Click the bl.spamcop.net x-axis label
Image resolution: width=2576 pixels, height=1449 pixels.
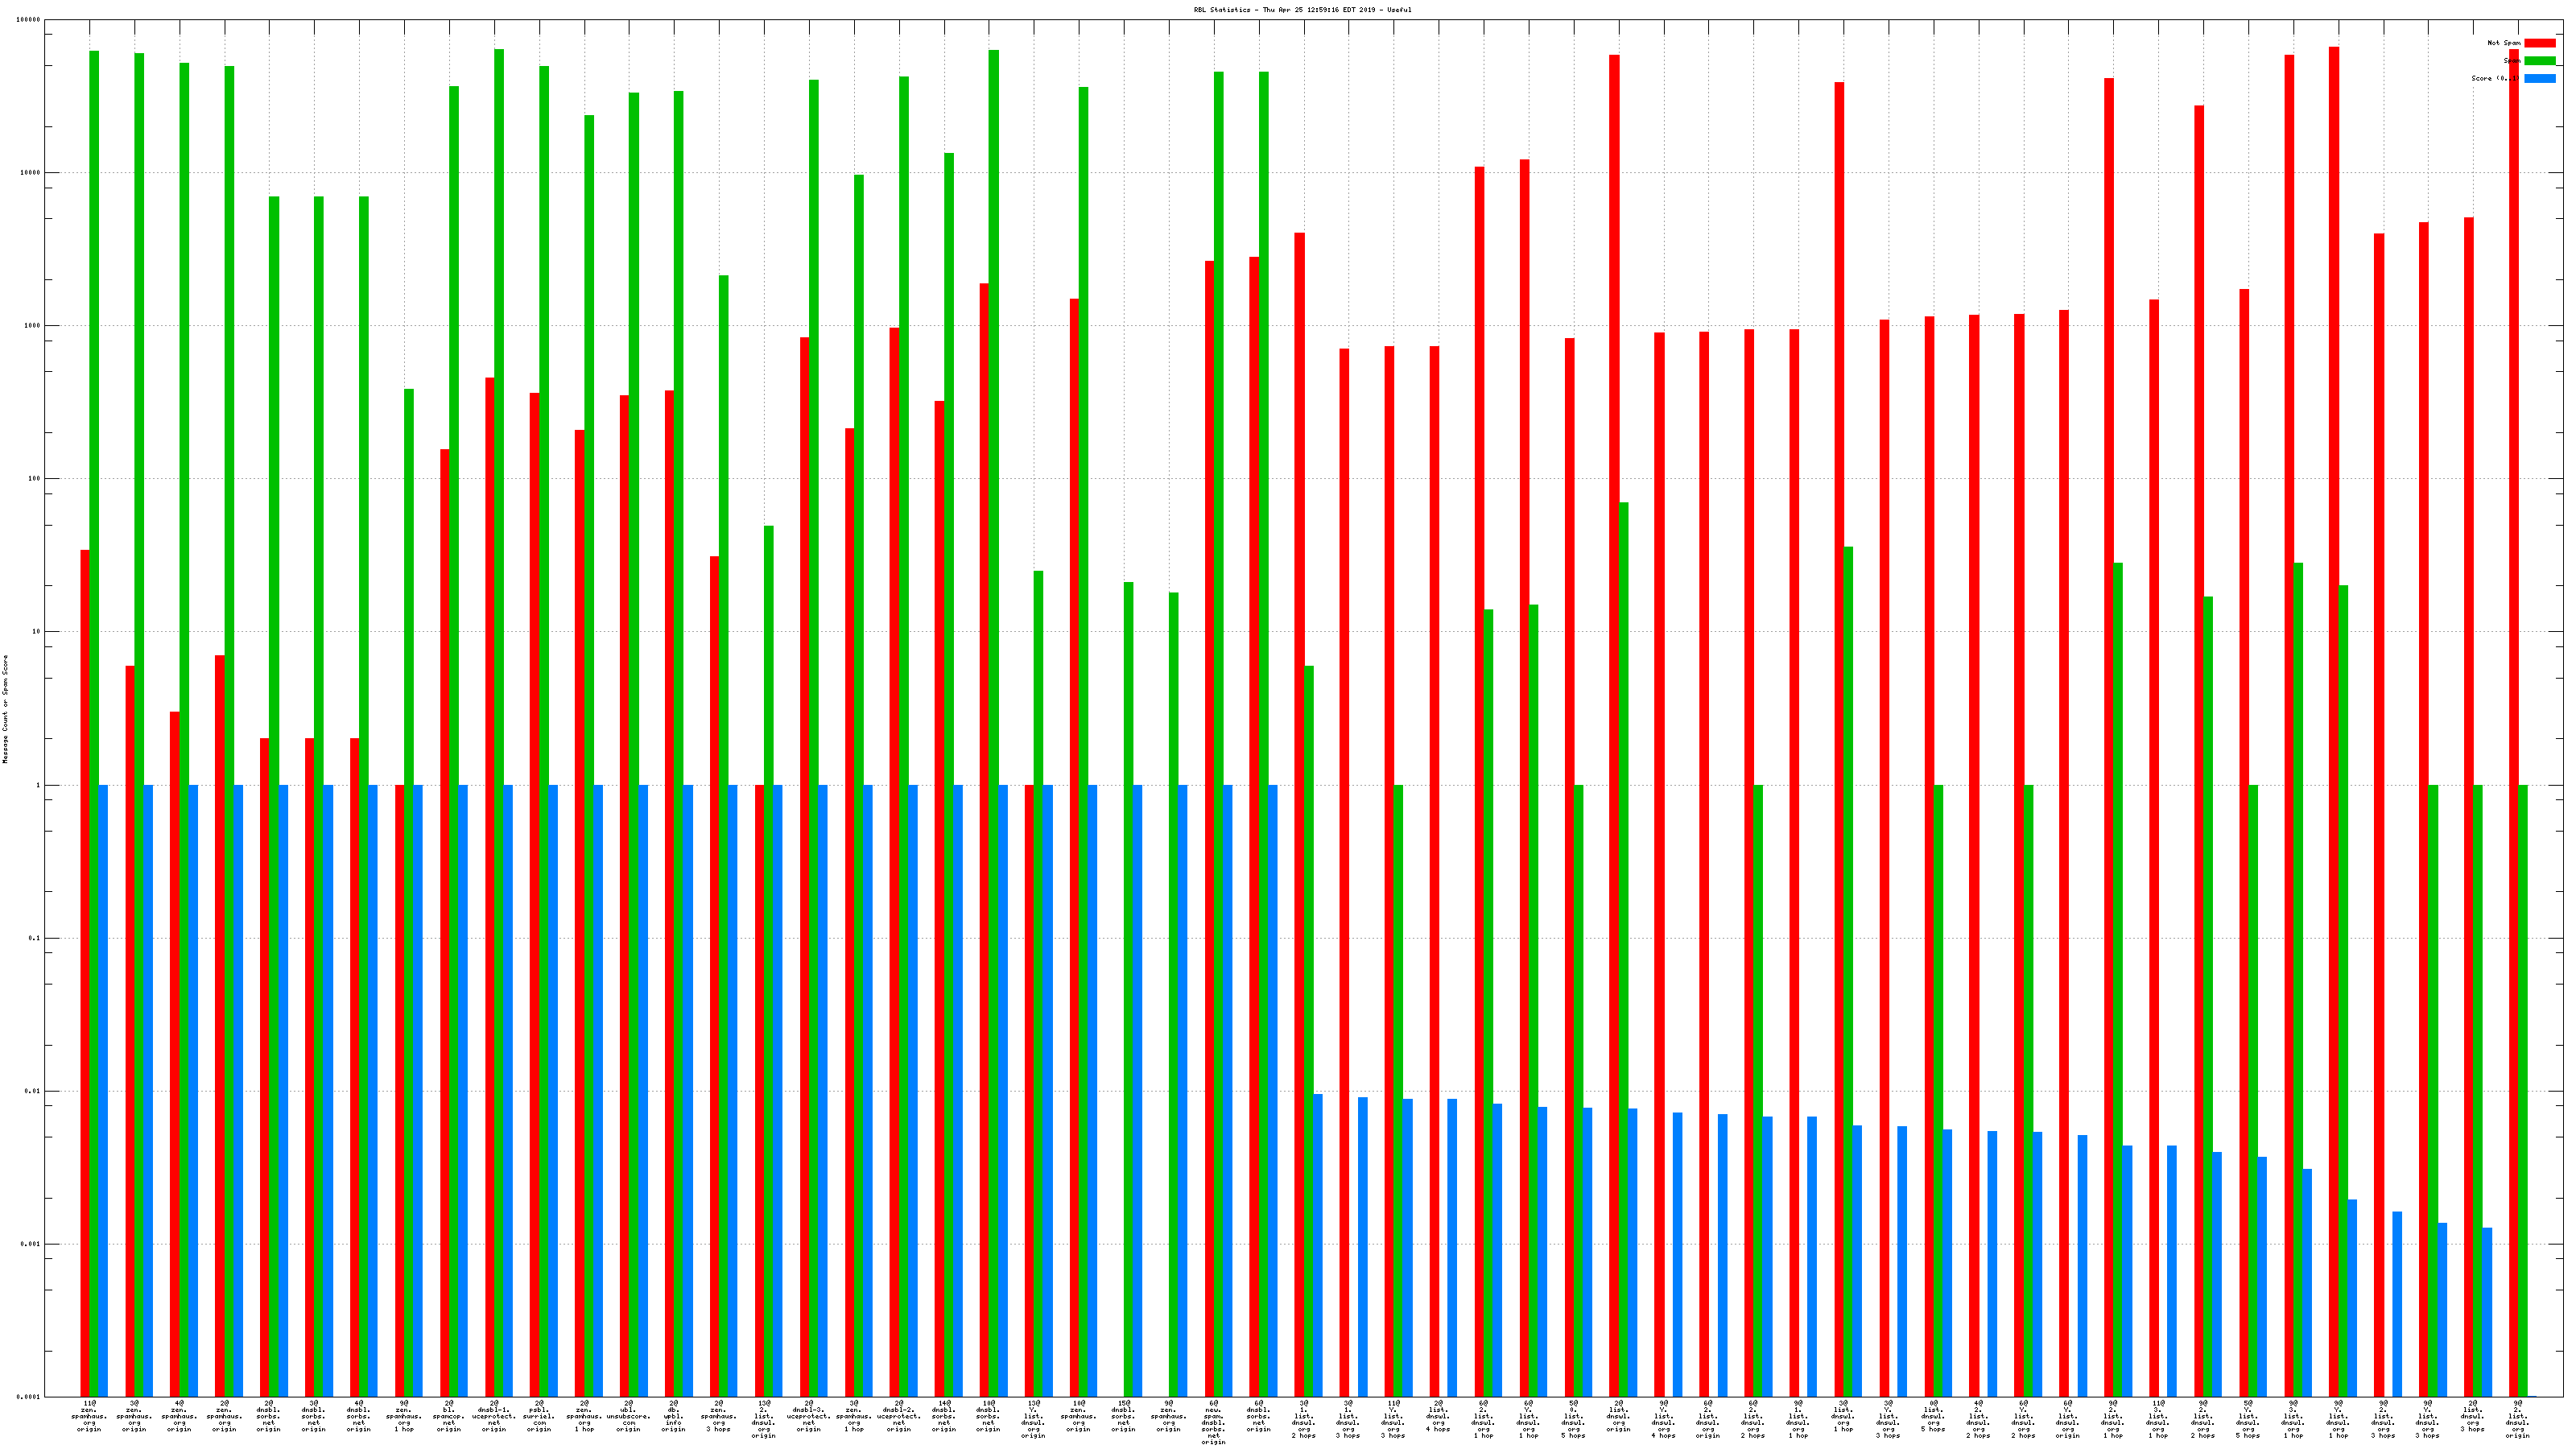(448, 1416)
